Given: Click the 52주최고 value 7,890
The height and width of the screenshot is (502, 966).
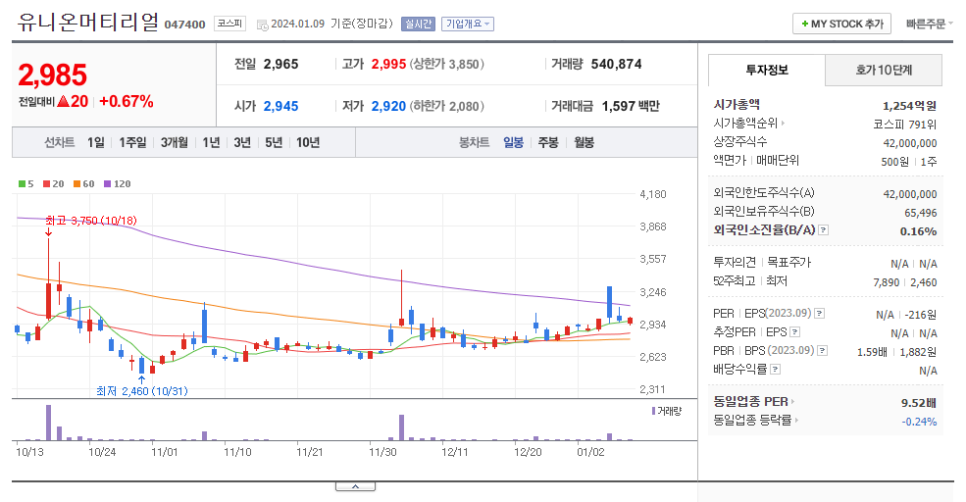Looking at the screenshot, I should pos(887,282).
